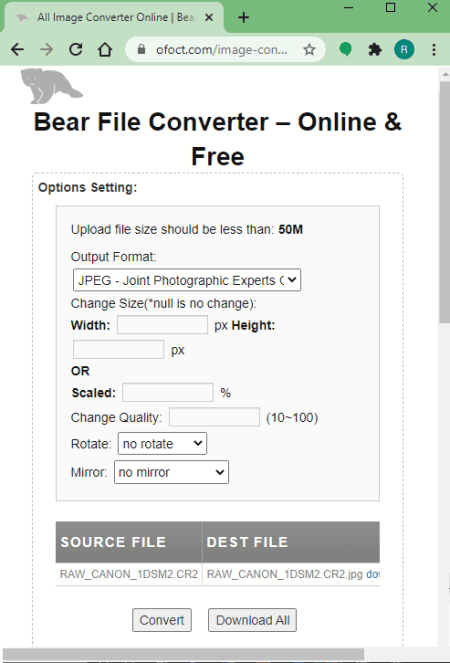Image resolution: width=450 pixels, height=663 pixels.
Task: Click the browser back arrow
Action: click(x=17, y=49)
